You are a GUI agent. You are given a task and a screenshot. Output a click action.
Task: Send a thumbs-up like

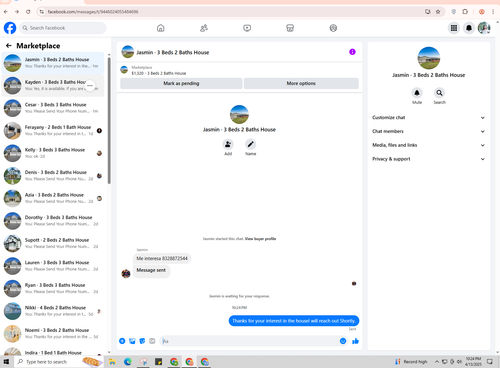tap(355, 341)
